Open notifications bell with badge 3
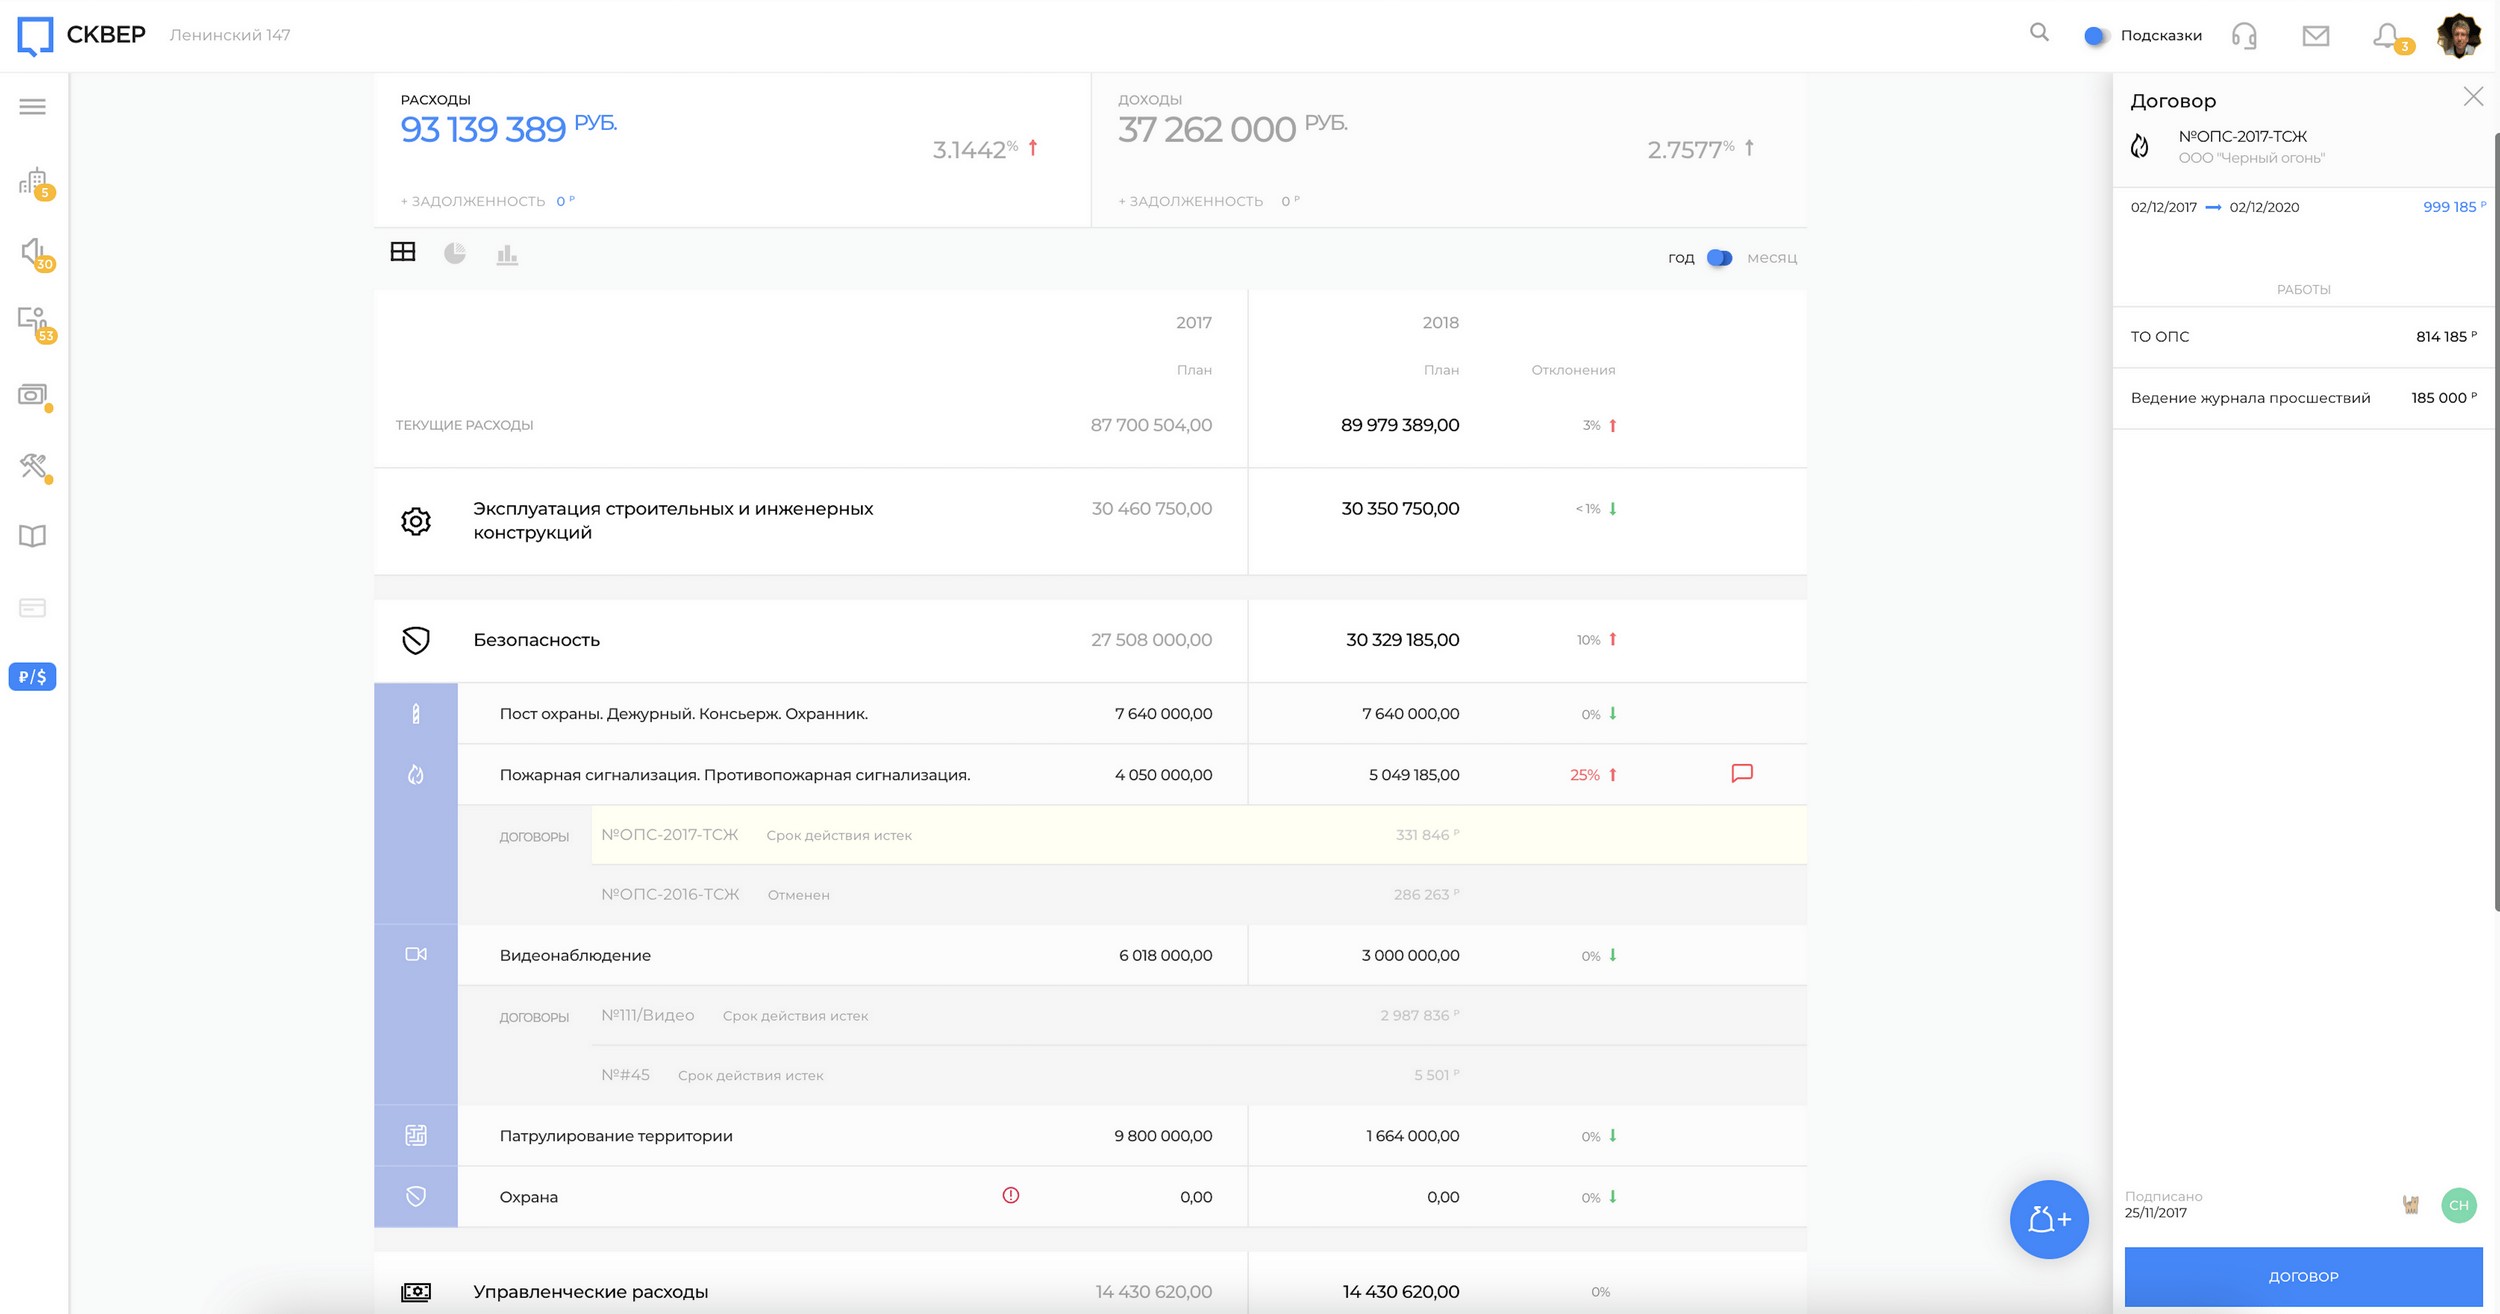Screen dimensions: 2500x1314 tap(2387, 36)
